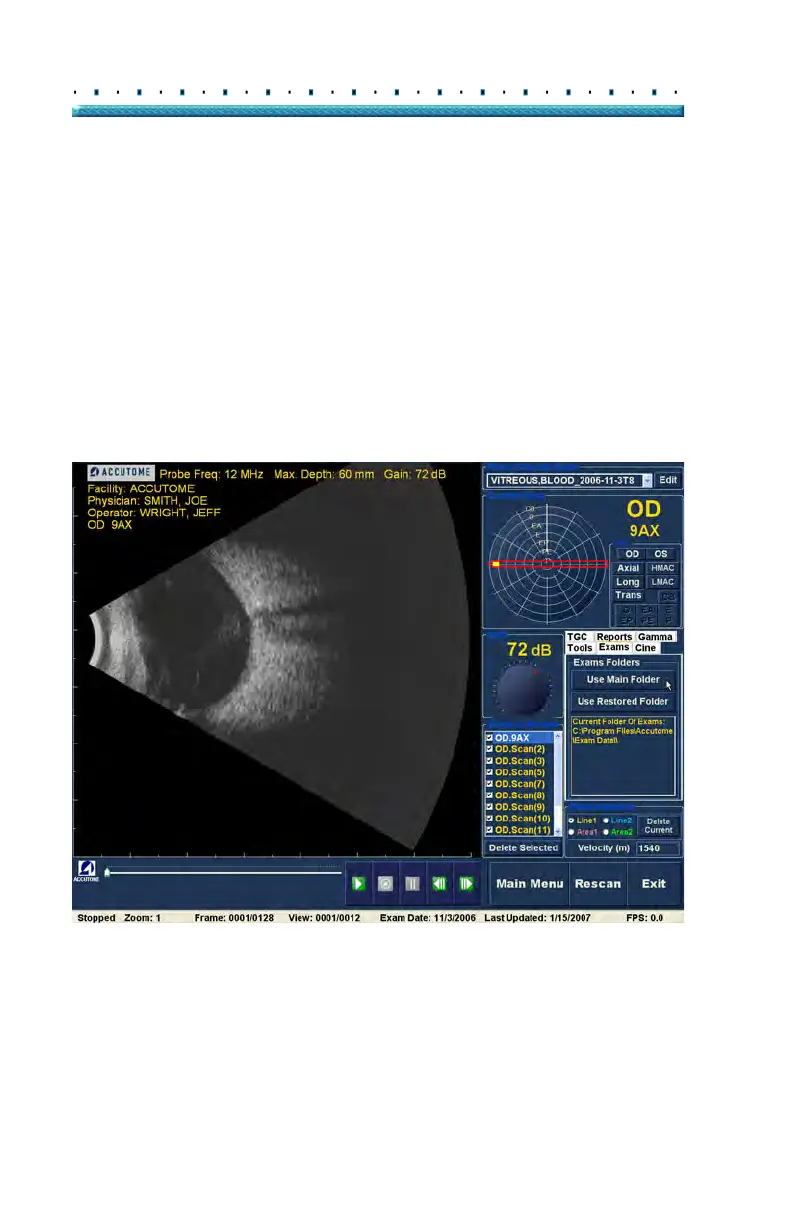Select the Area2 measurement radio button
792x1224 pixels.
[x=606, y=832]
